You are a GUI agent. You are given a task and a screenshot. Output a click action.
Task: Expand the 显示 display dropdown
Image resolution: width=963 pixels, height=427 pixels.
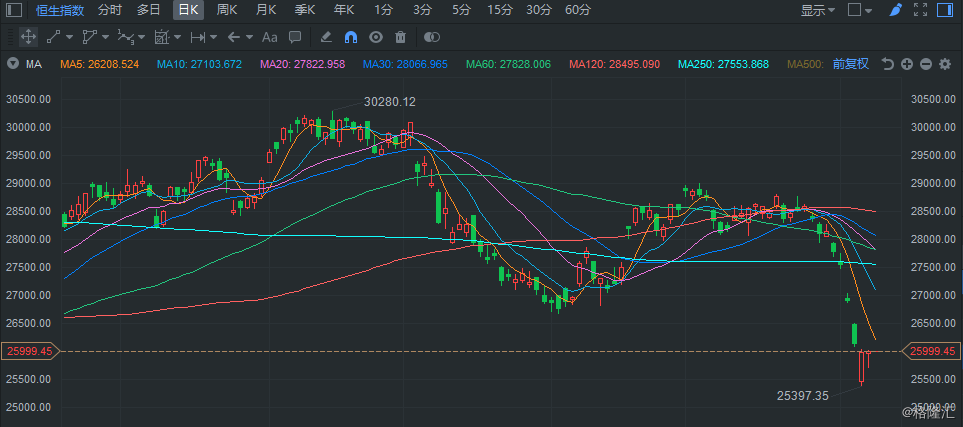click(818, 10)
